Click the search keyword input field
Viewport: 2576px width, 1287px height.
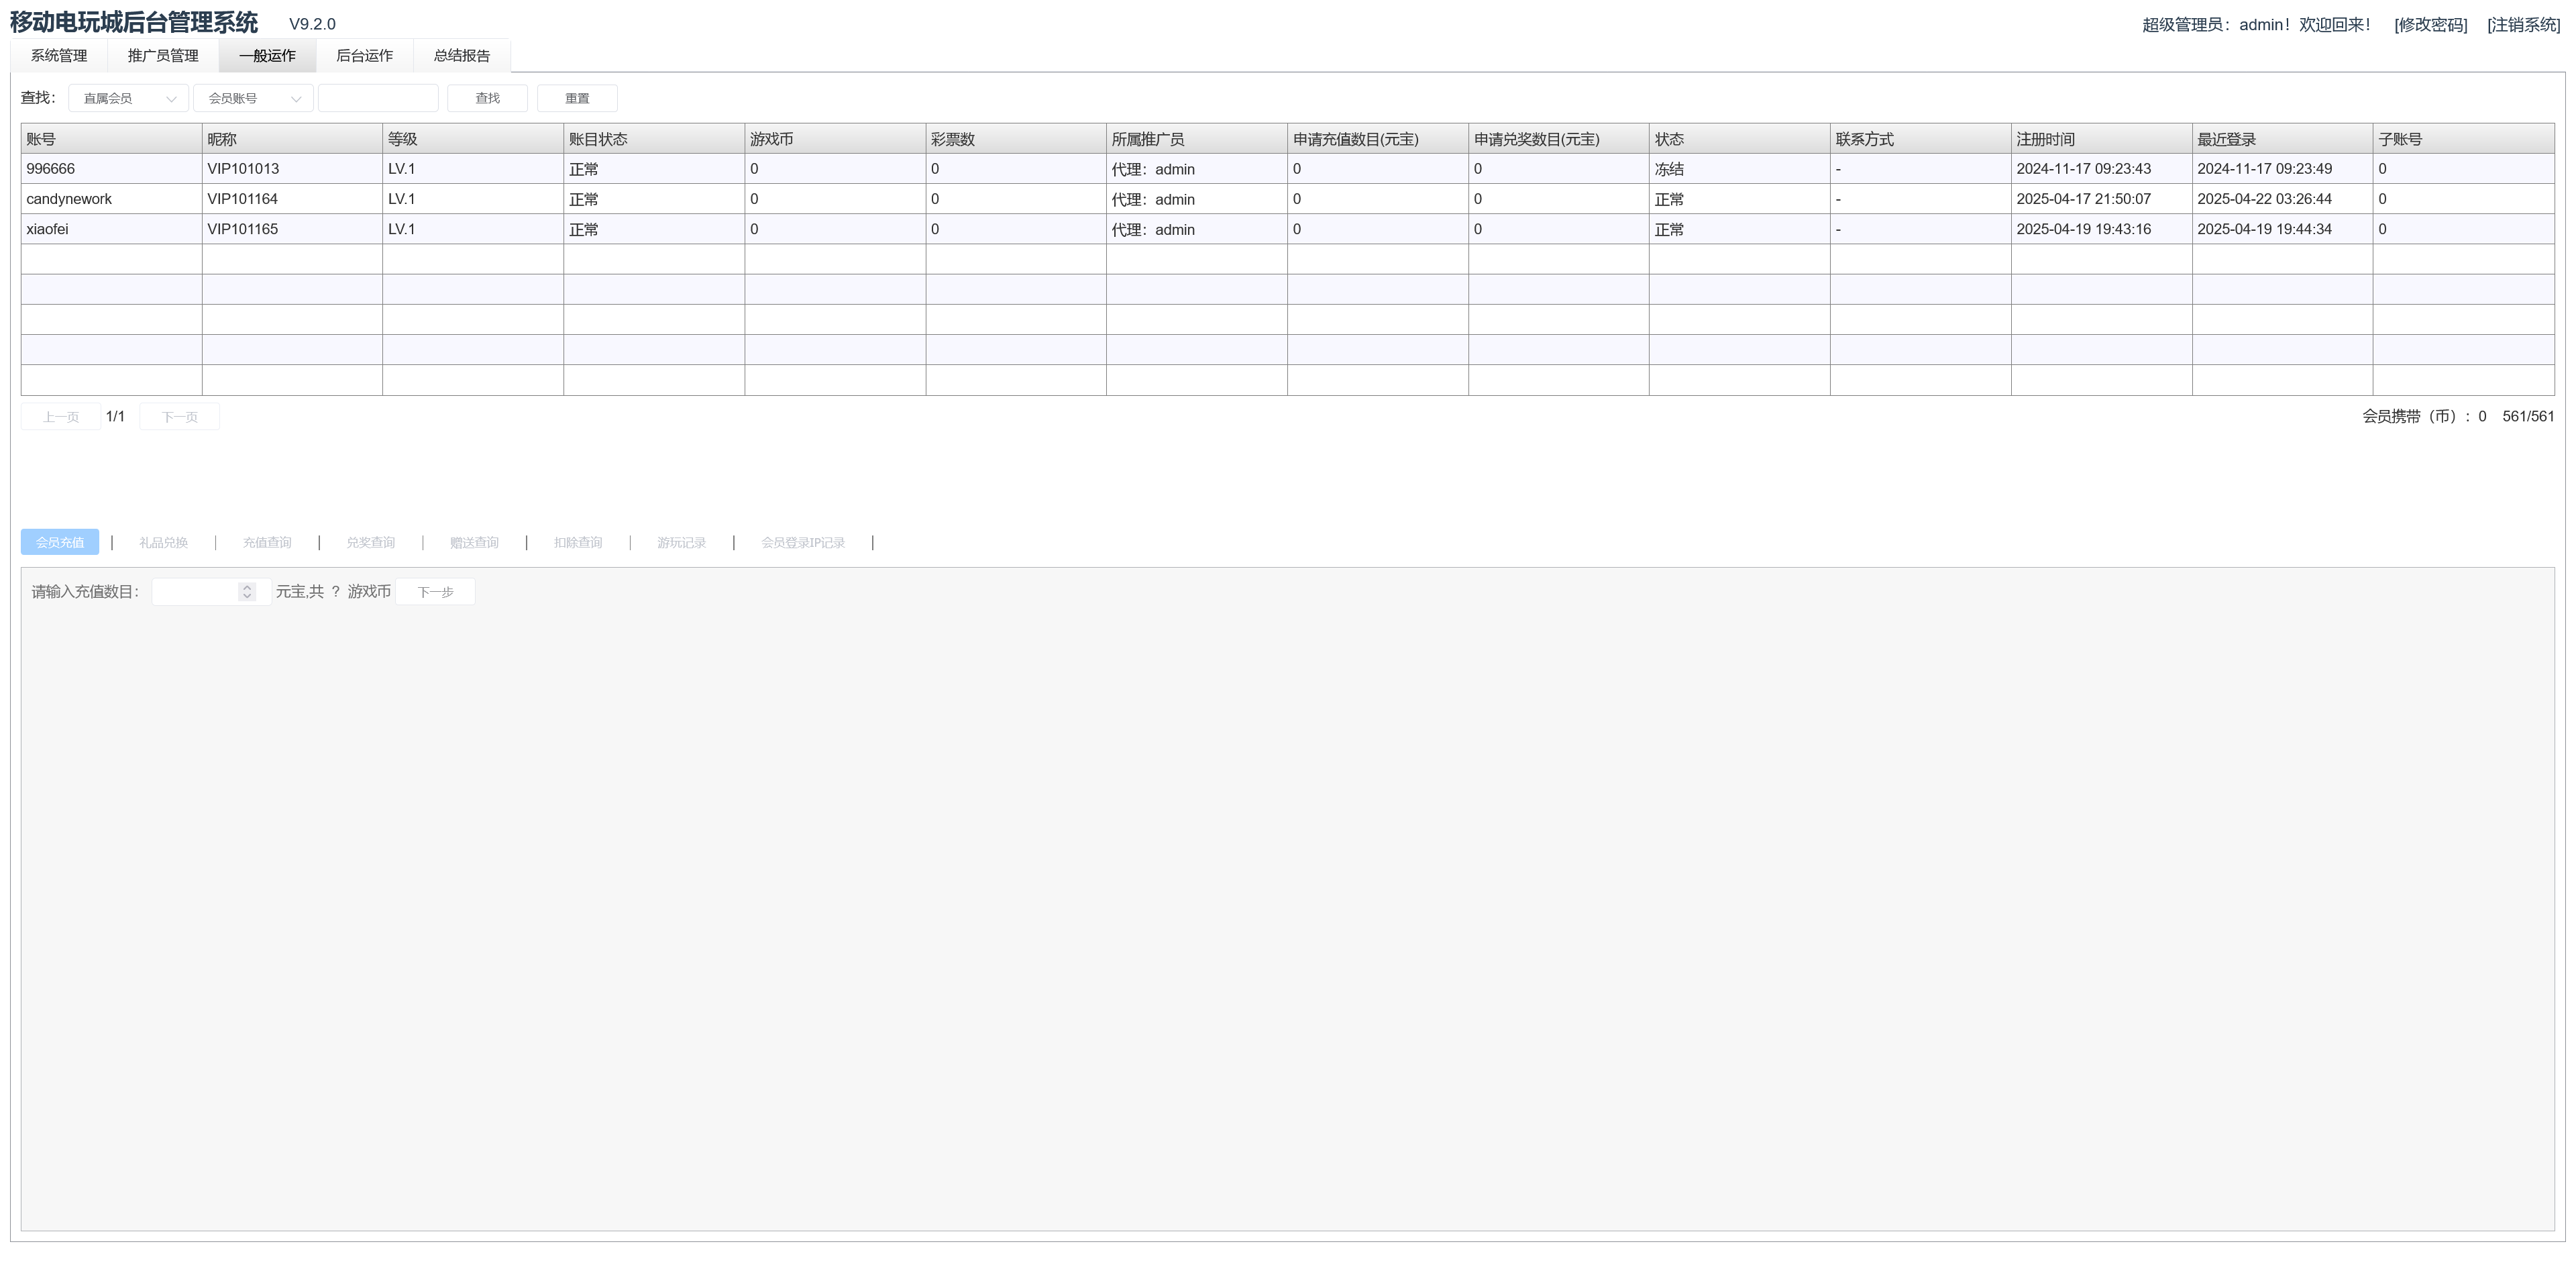[378, 98]
